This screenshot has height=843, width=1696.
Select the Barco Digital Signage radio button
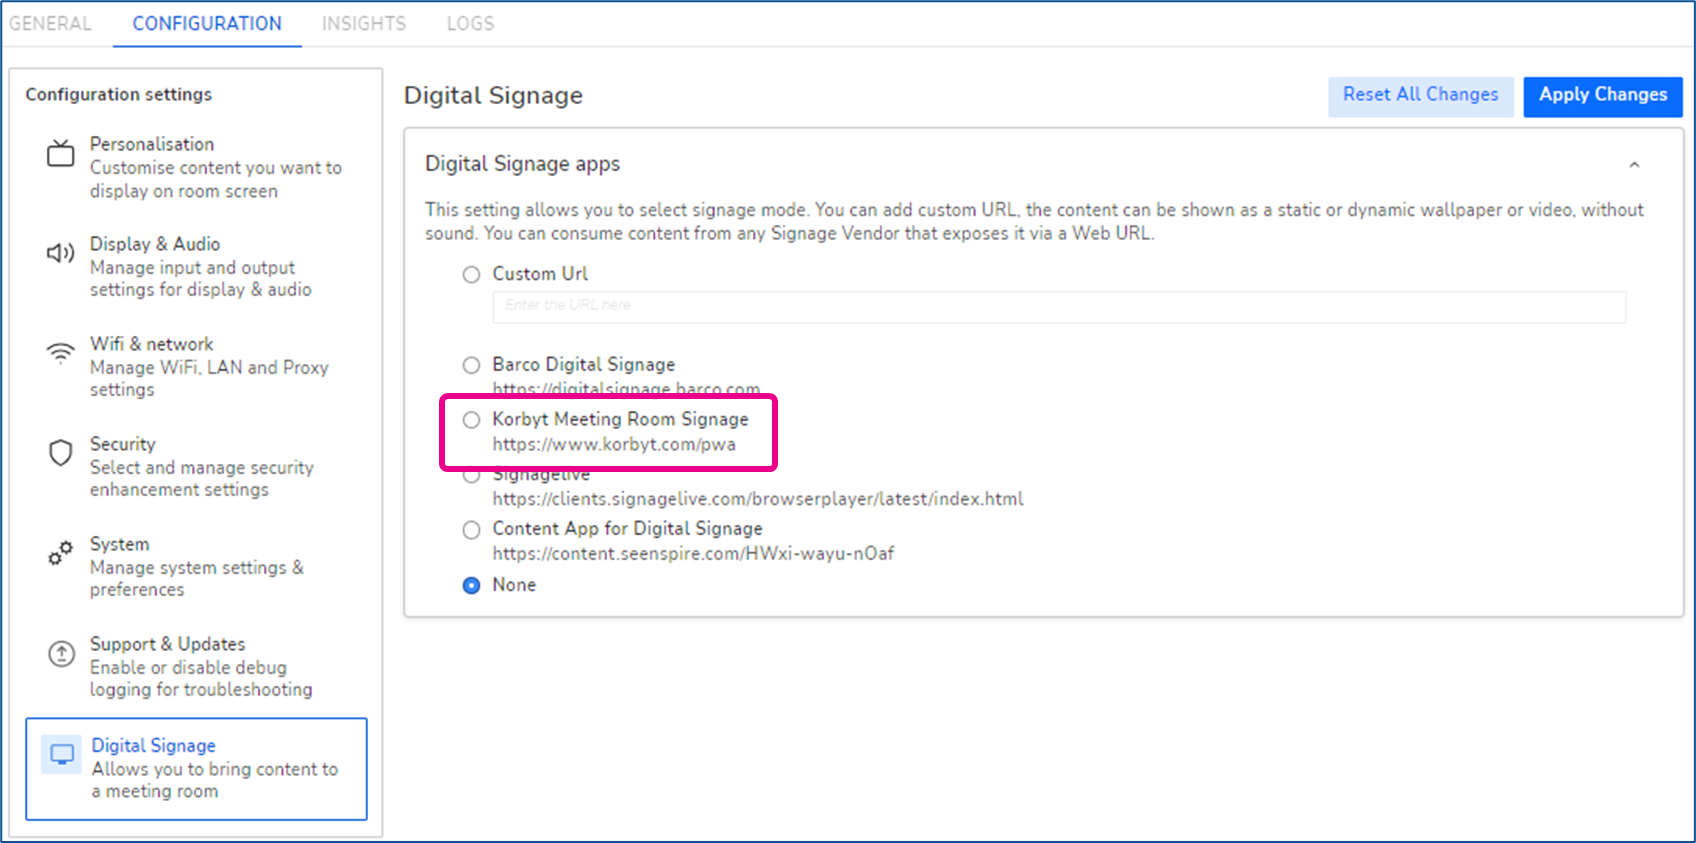471,365
